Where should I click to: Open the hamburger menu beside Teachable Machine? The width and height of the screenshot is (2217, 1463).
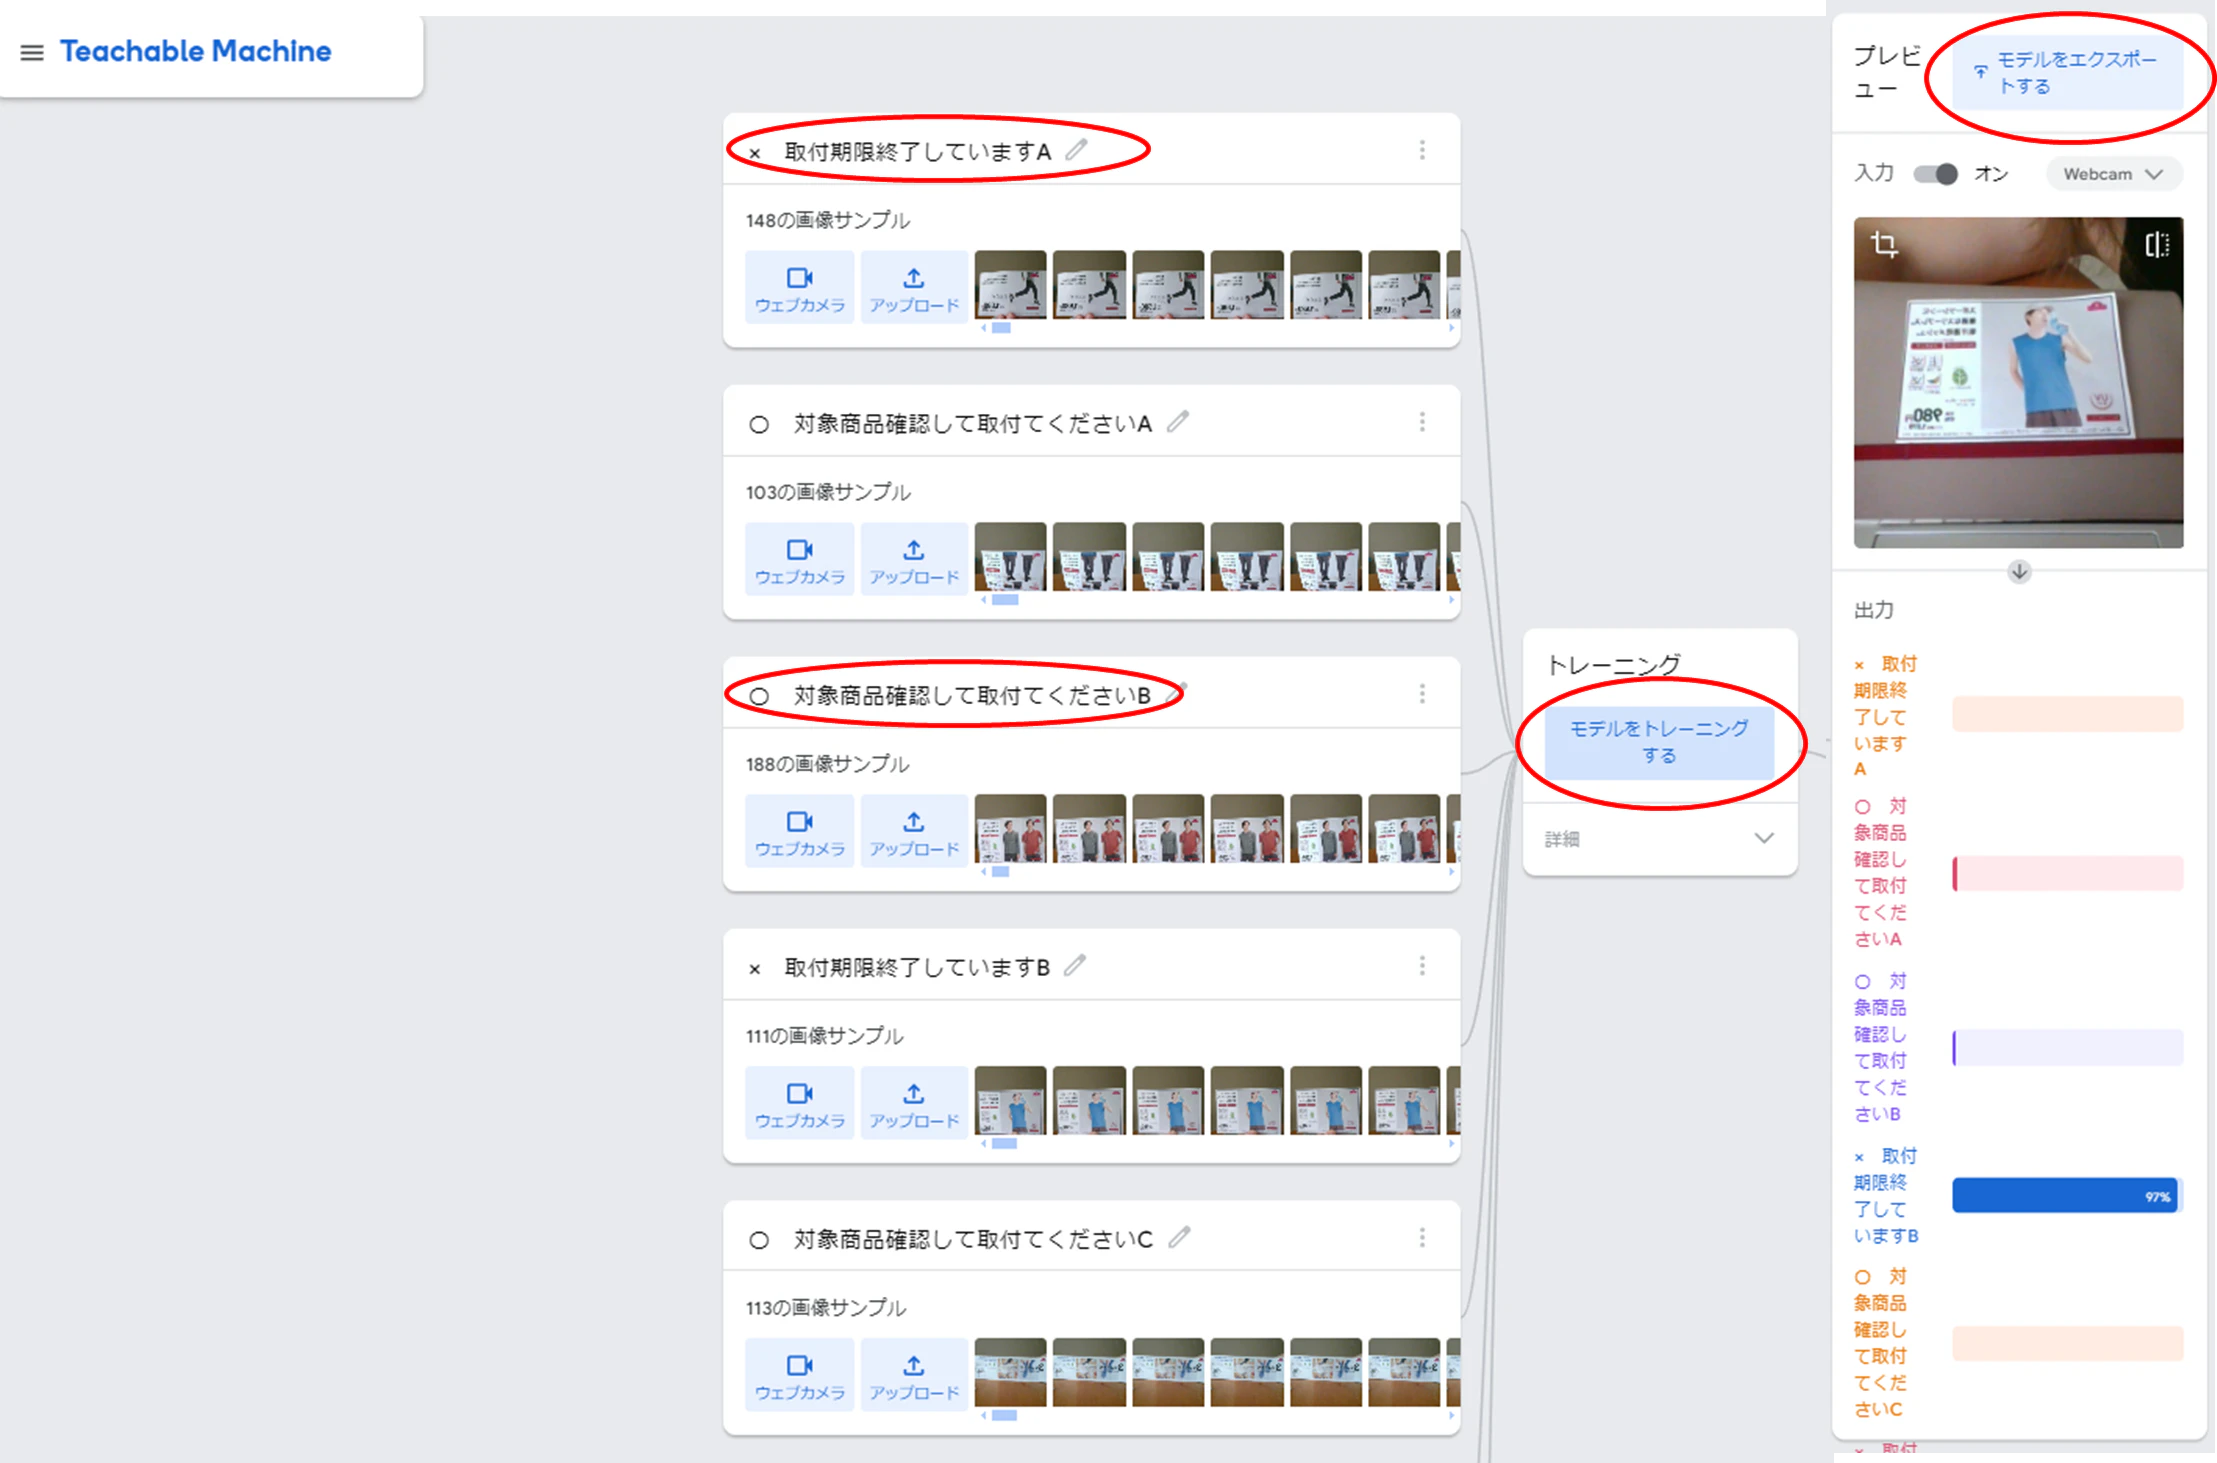32,52
